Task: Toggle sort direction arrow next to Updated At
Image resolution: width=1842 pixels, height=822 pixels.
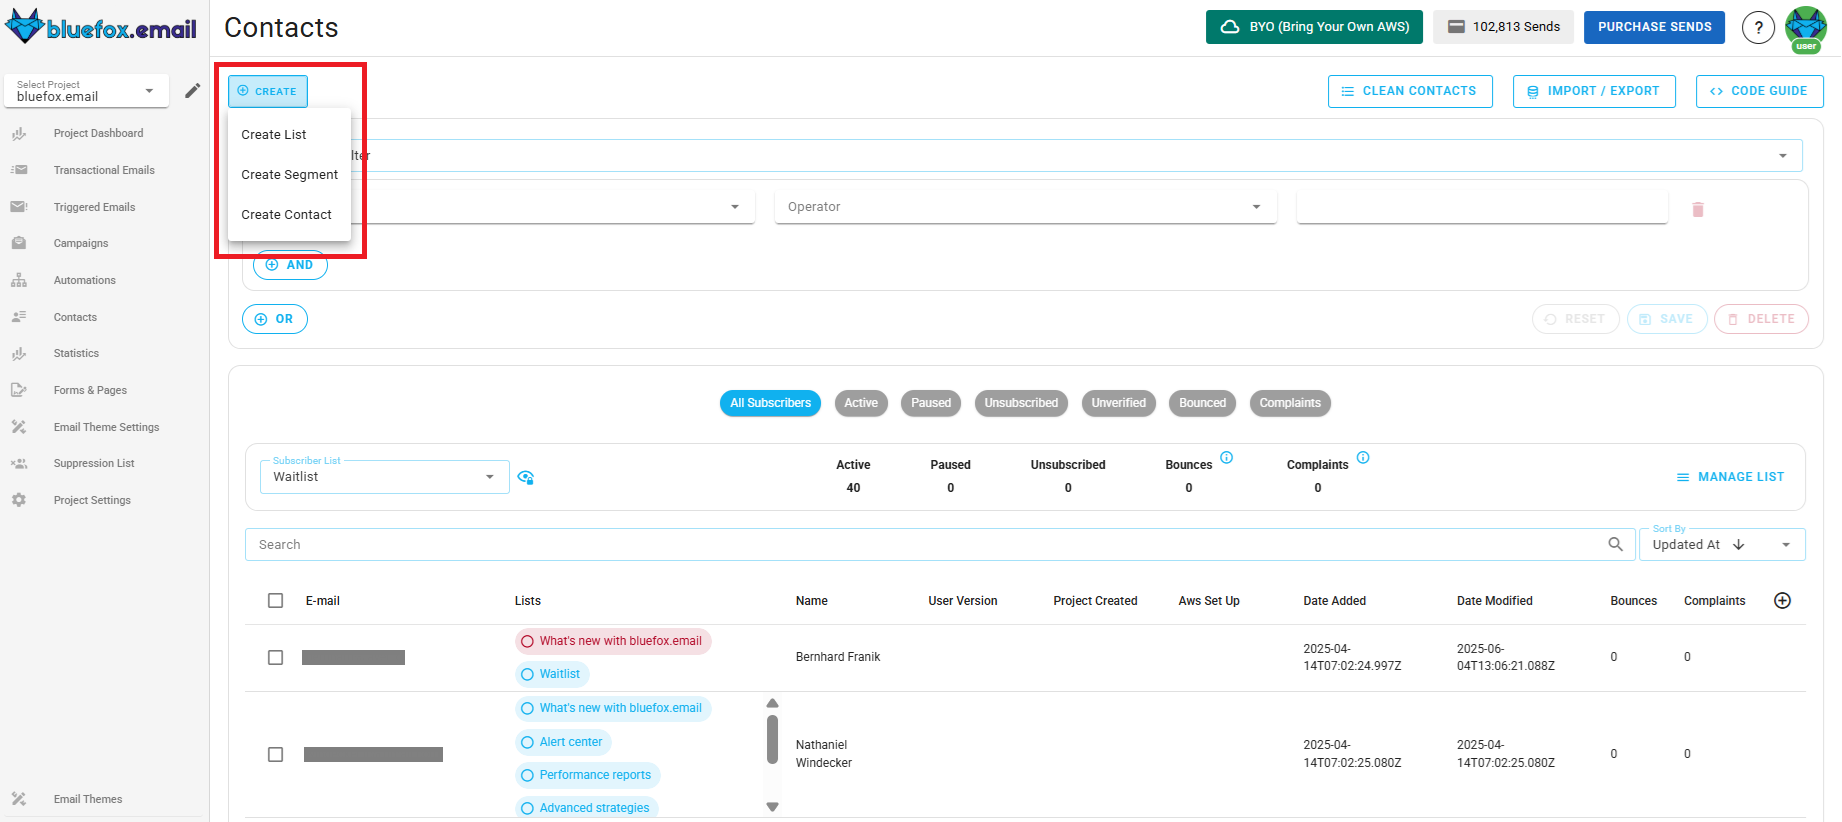Action: [1739, 545]
